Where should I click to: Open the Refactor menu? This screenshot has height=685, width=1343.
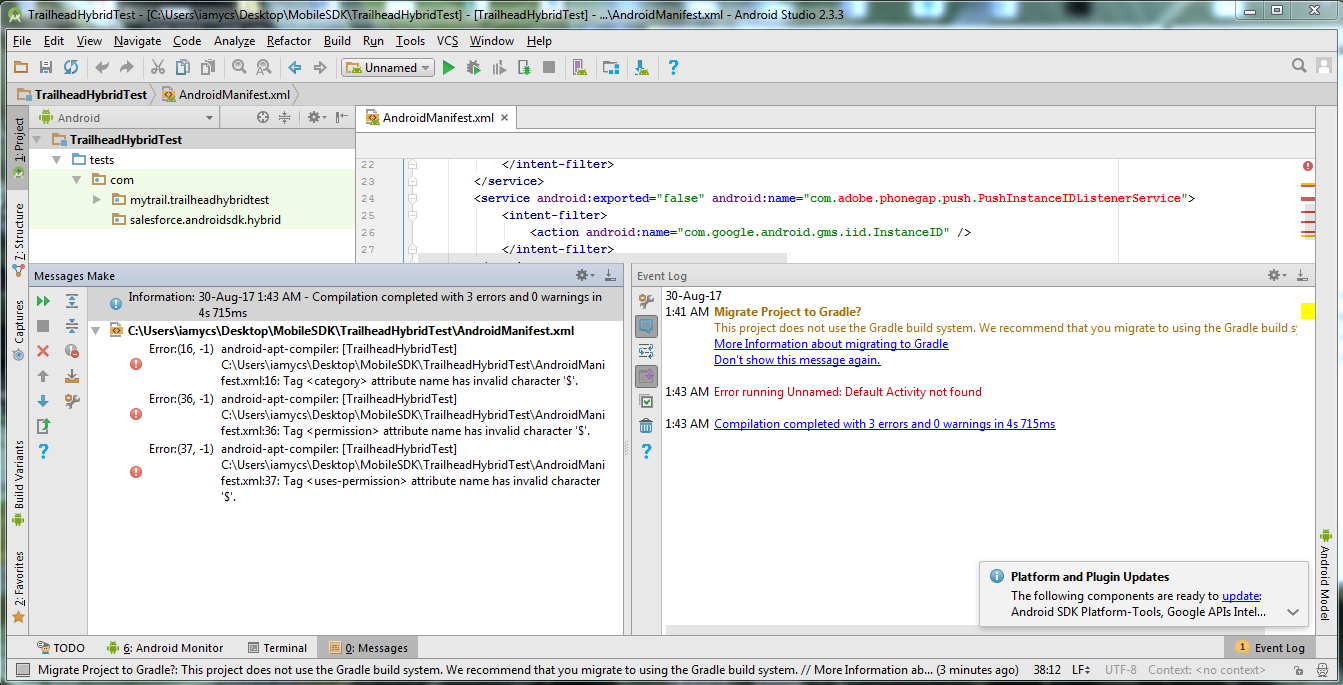[x=288, y=41]
